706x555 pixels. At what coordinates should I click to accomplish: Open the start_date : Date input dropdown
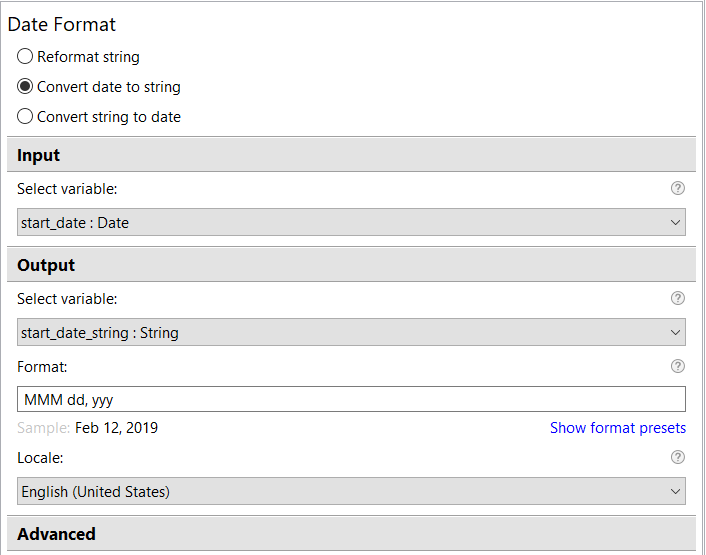click(351, 222)
